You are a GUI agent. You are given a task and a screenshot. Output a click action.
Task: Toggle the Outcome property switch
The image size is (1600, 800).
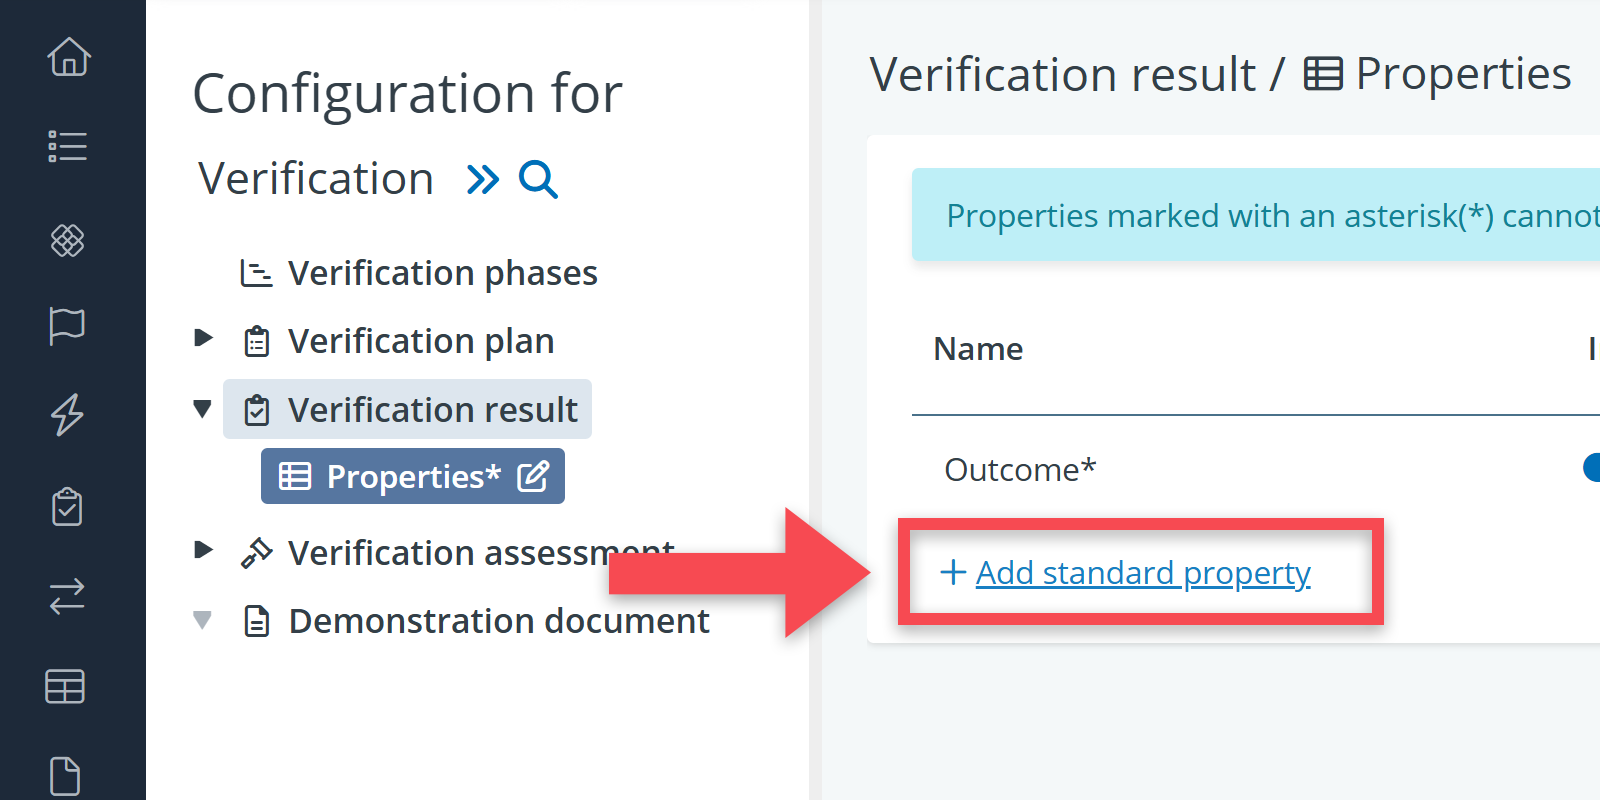(1590, 468)
